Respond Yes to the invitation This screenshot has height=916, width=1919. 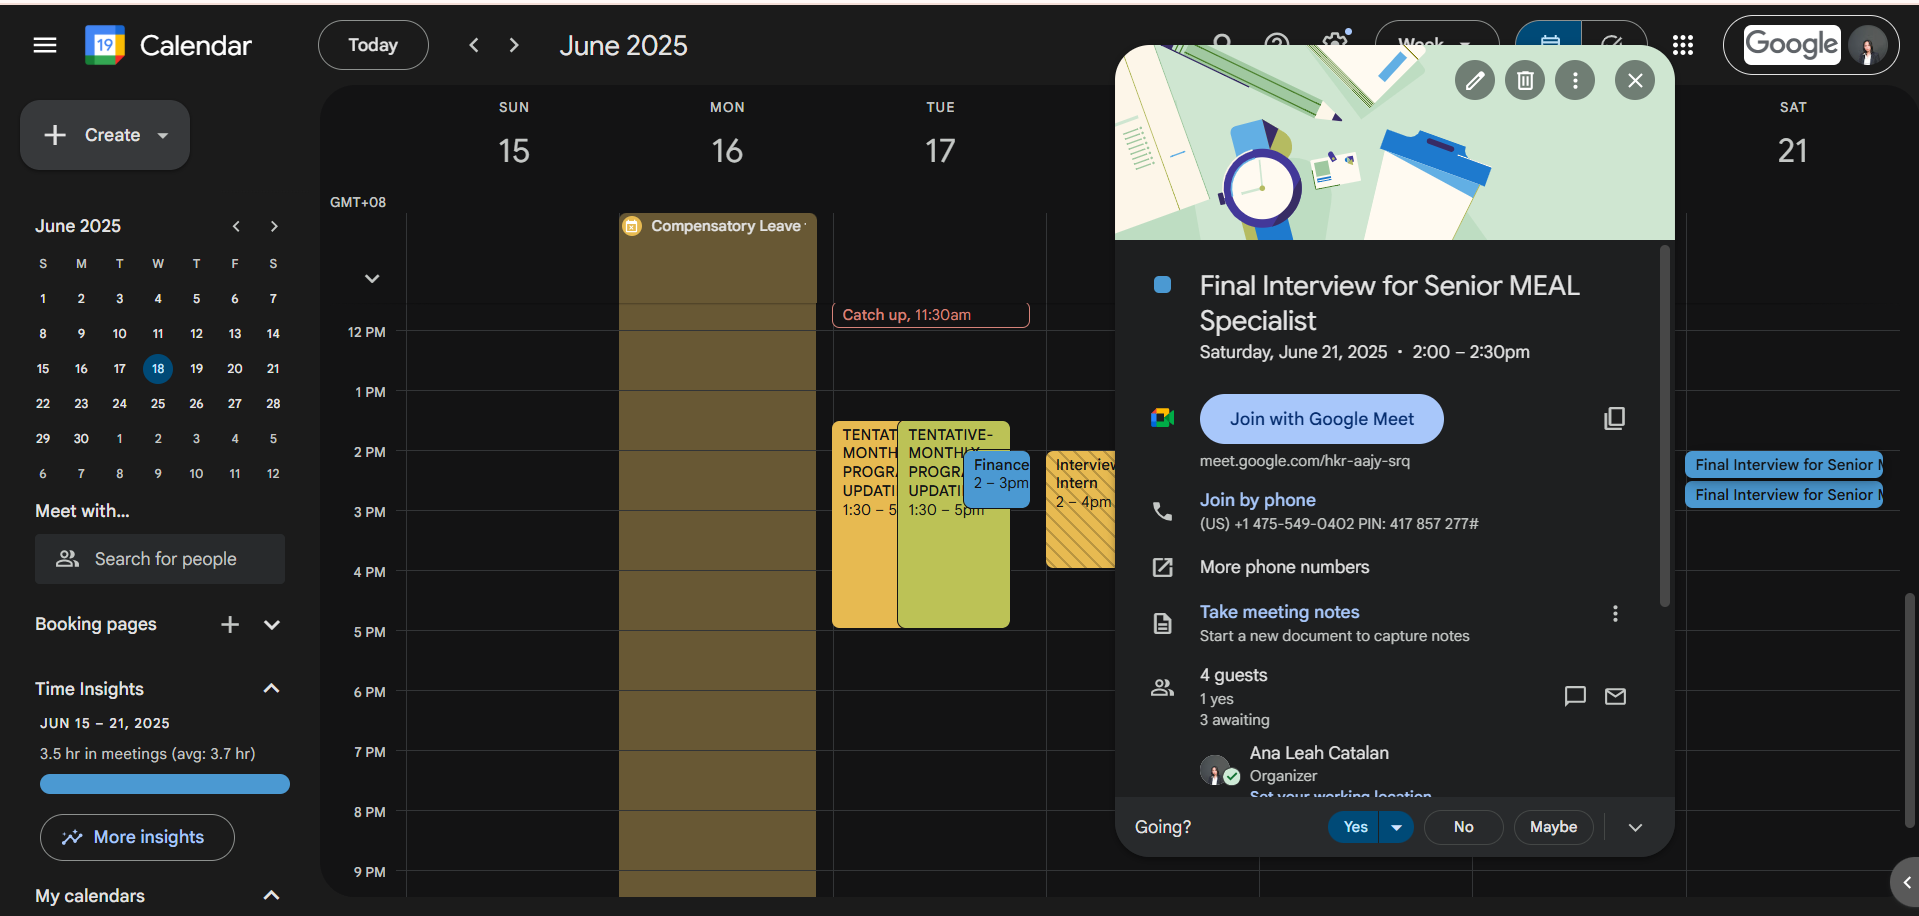pyautogui.click(x=1355, y=827)
